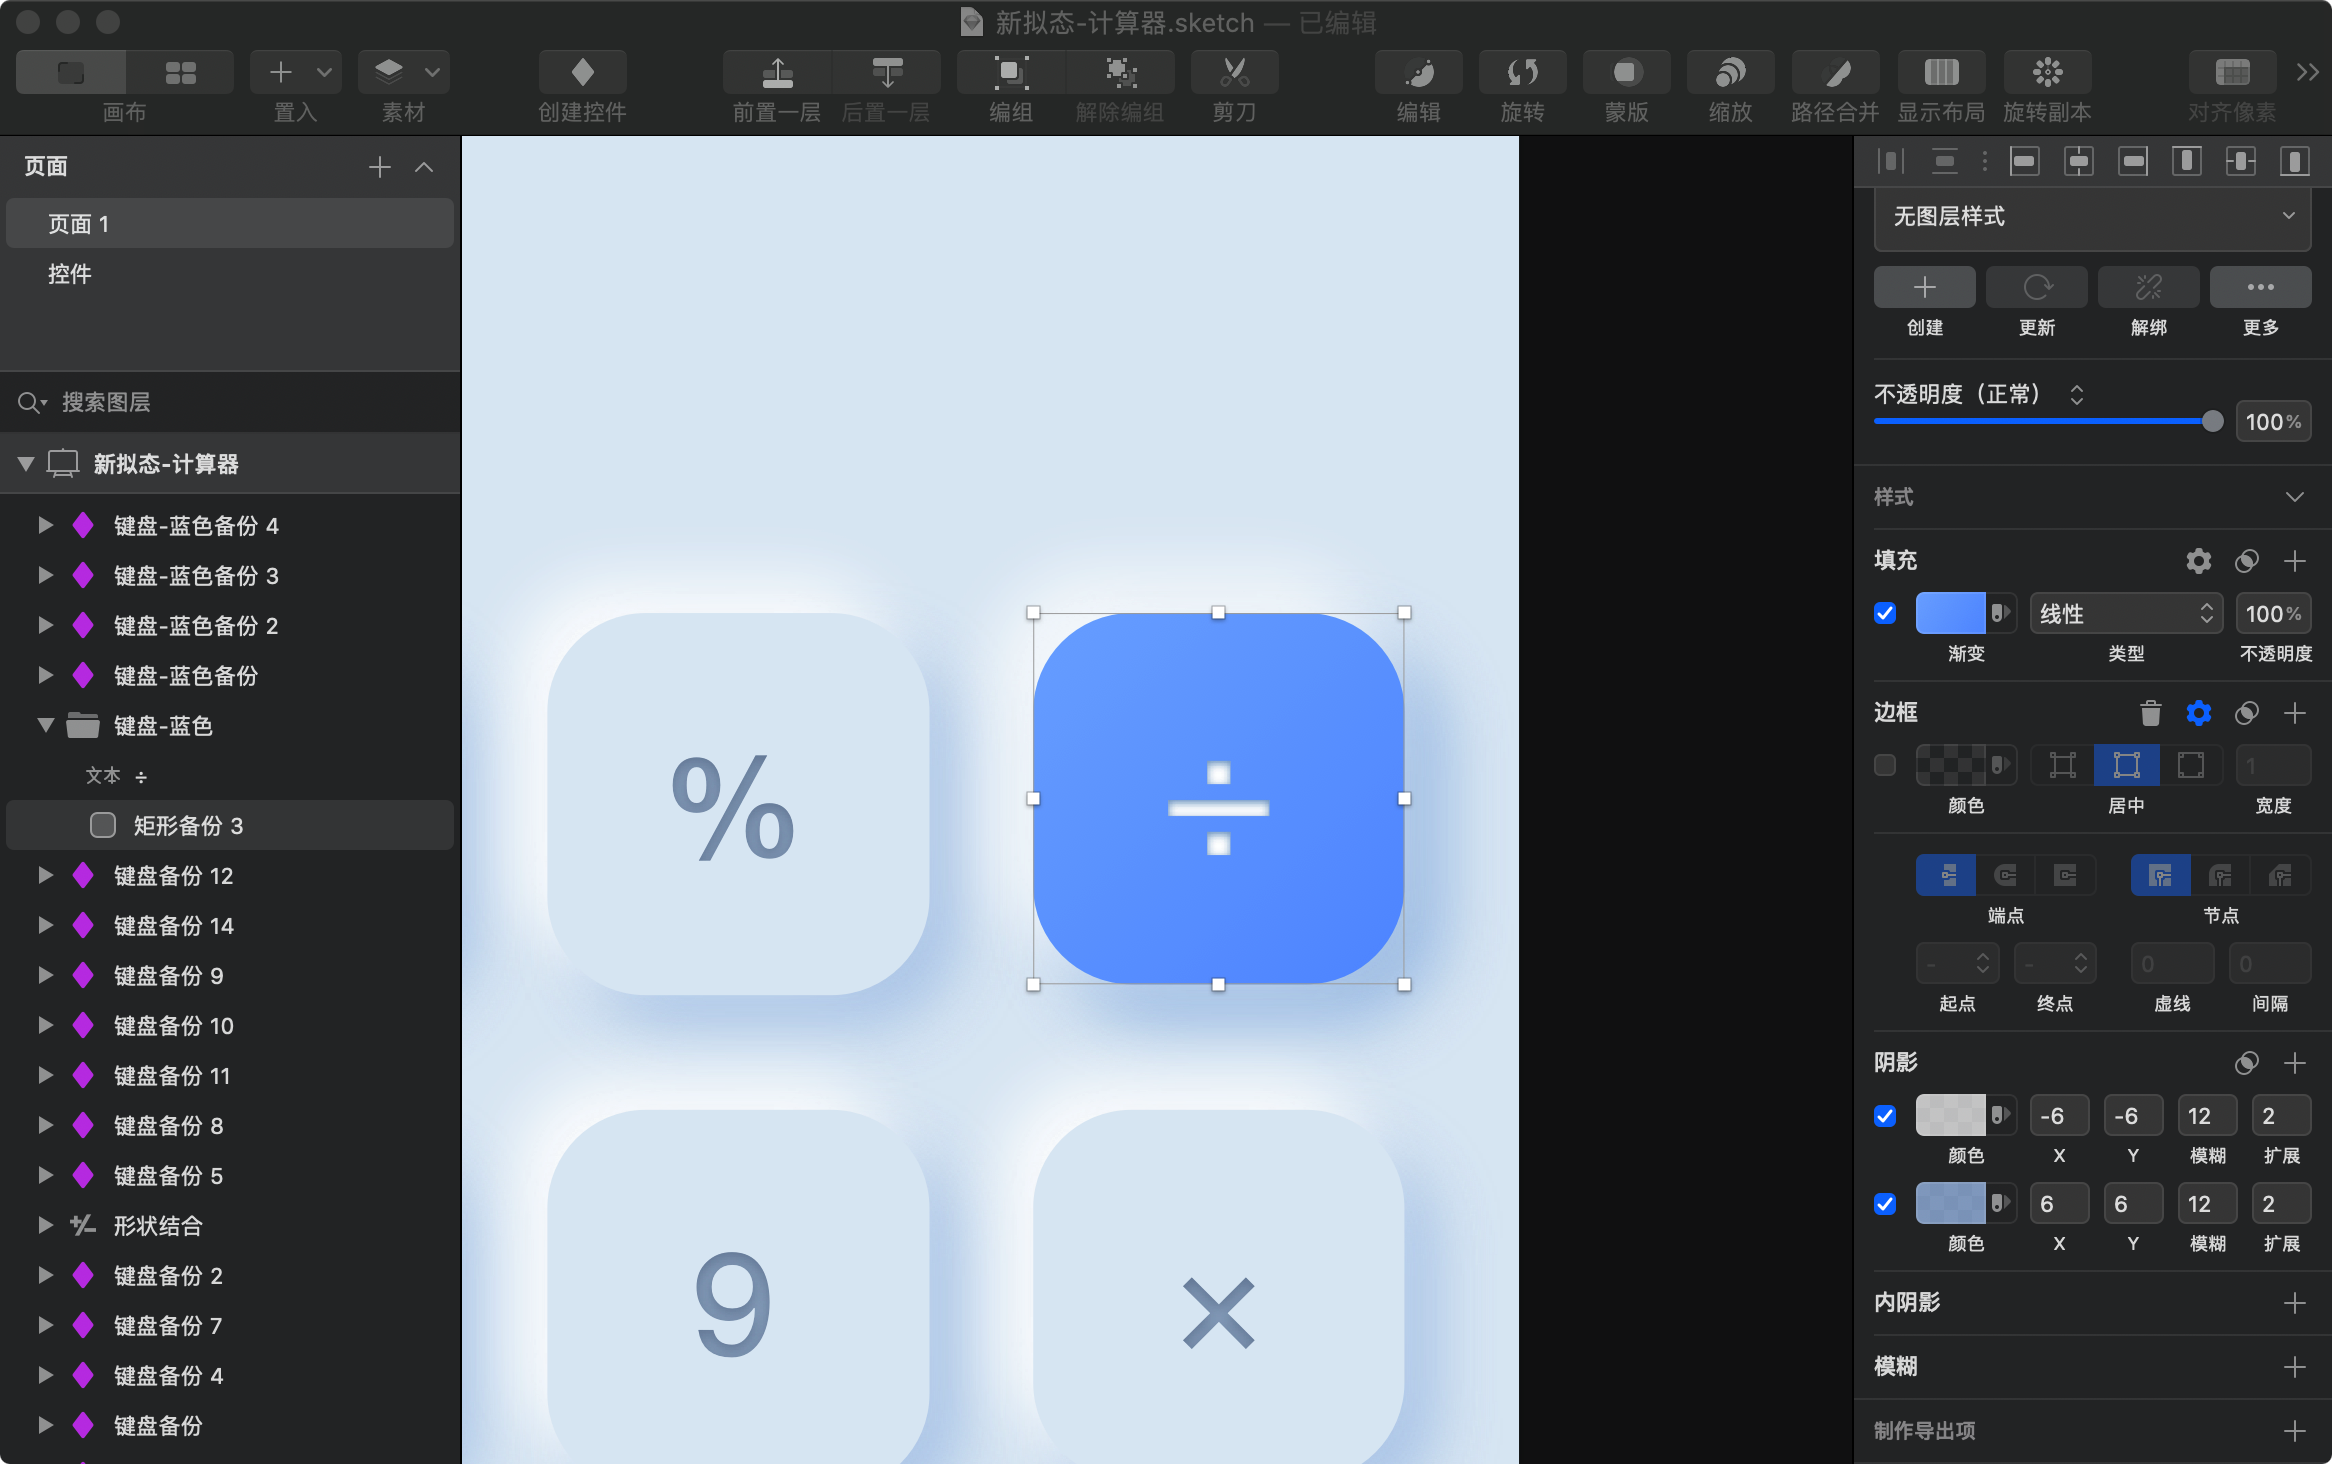Click the Group (编组) toolbar icon

(x=1010, y=72)
